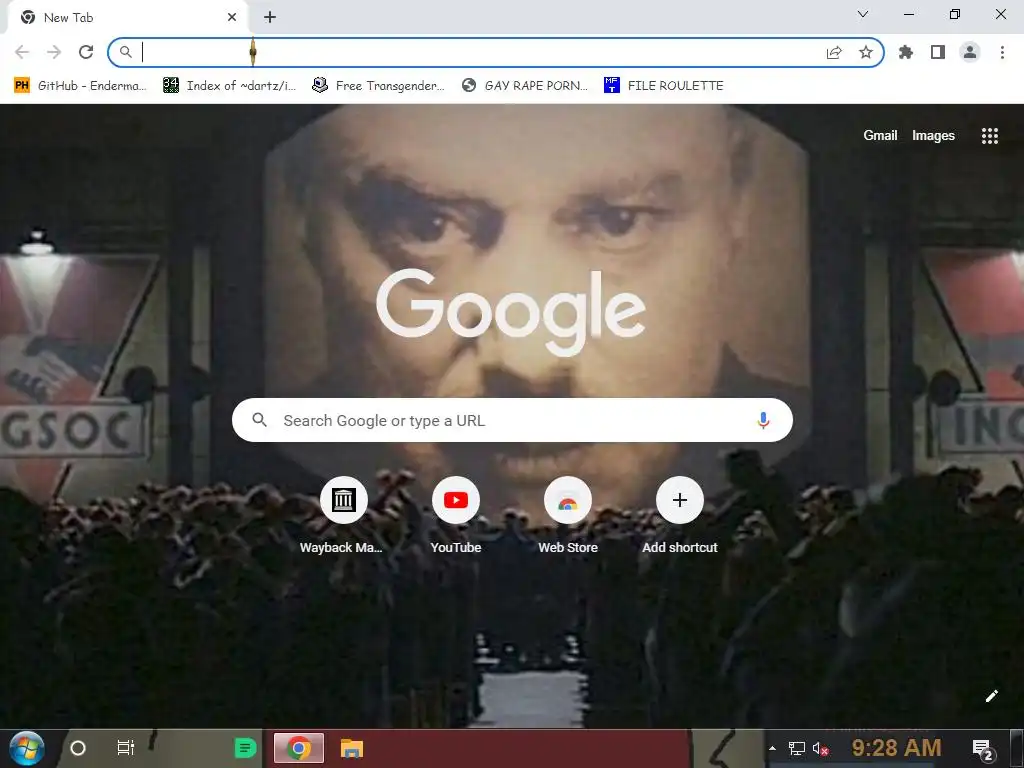Click the network tray icon
The width and height of the screenshot is (1024, 768).
797,748
